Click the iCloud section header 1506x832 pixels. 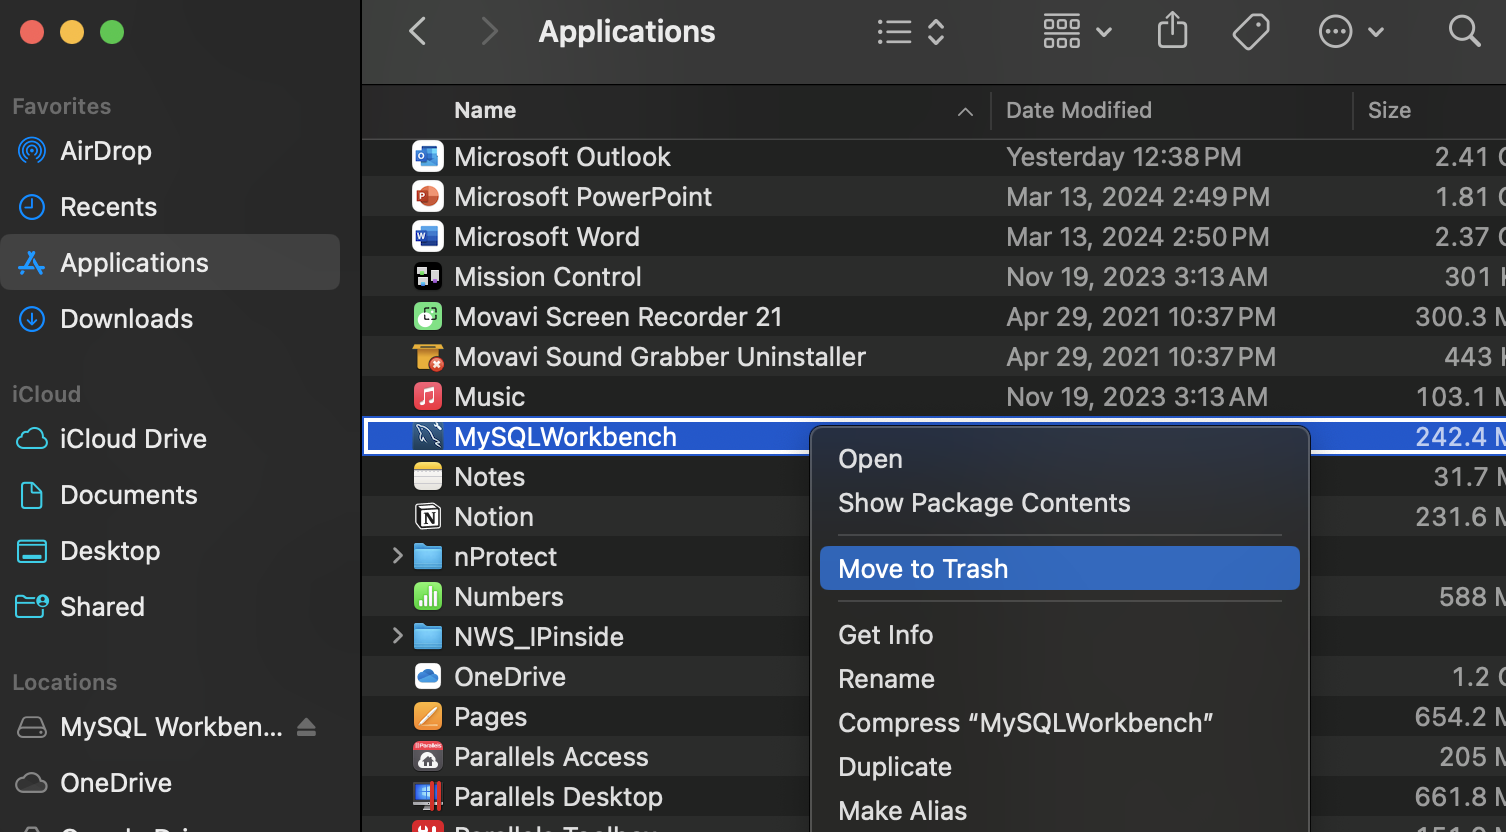point(46,394)
